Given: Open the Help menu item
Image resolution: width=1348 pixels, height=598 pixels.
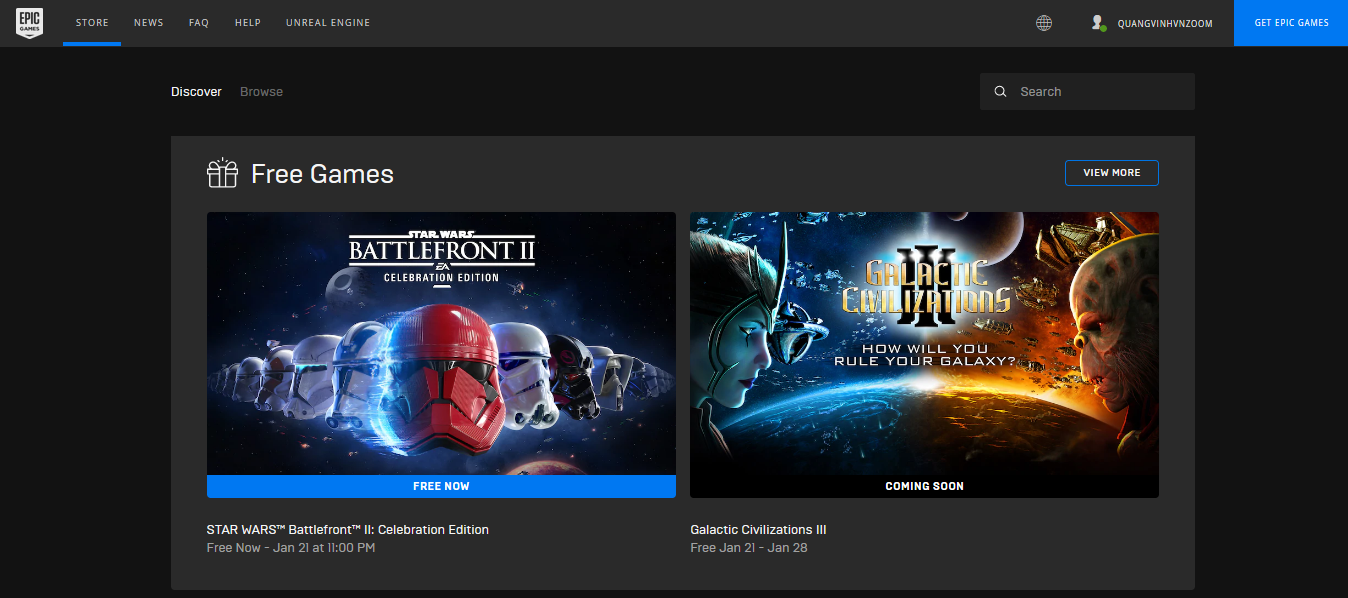Looking at the screenshot, I should point(248,23).
